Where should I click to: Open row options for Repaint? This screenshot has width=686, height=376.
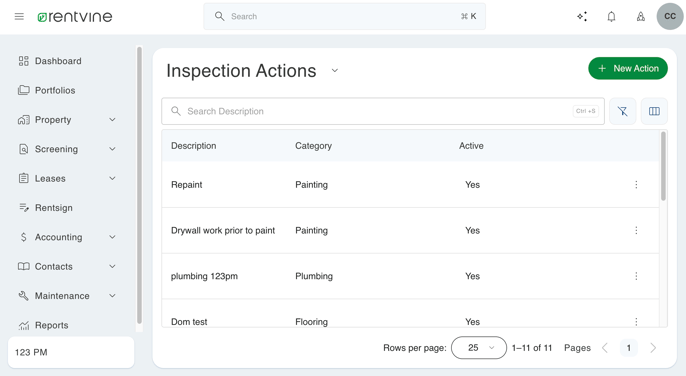636,185
